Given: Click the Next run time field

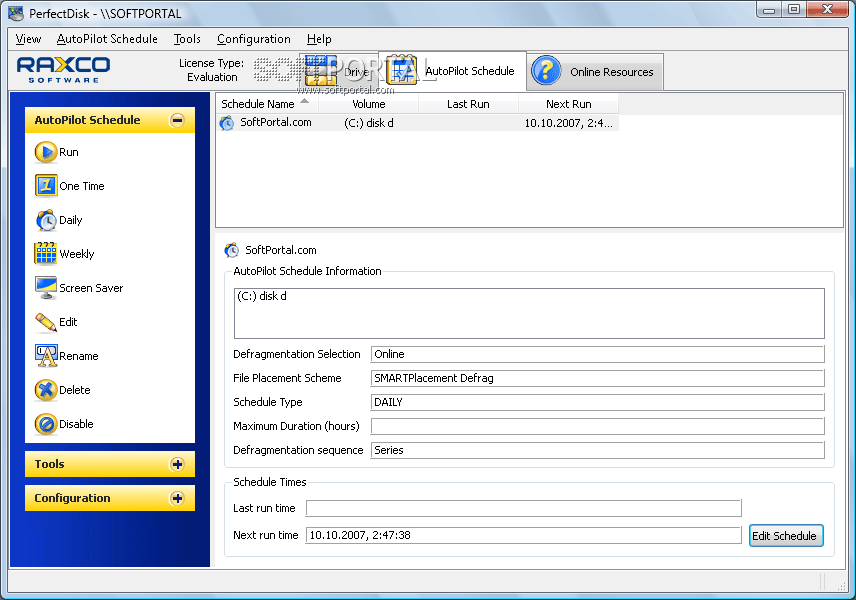Looking at the screenshot, I should click(x=524, y=535).
